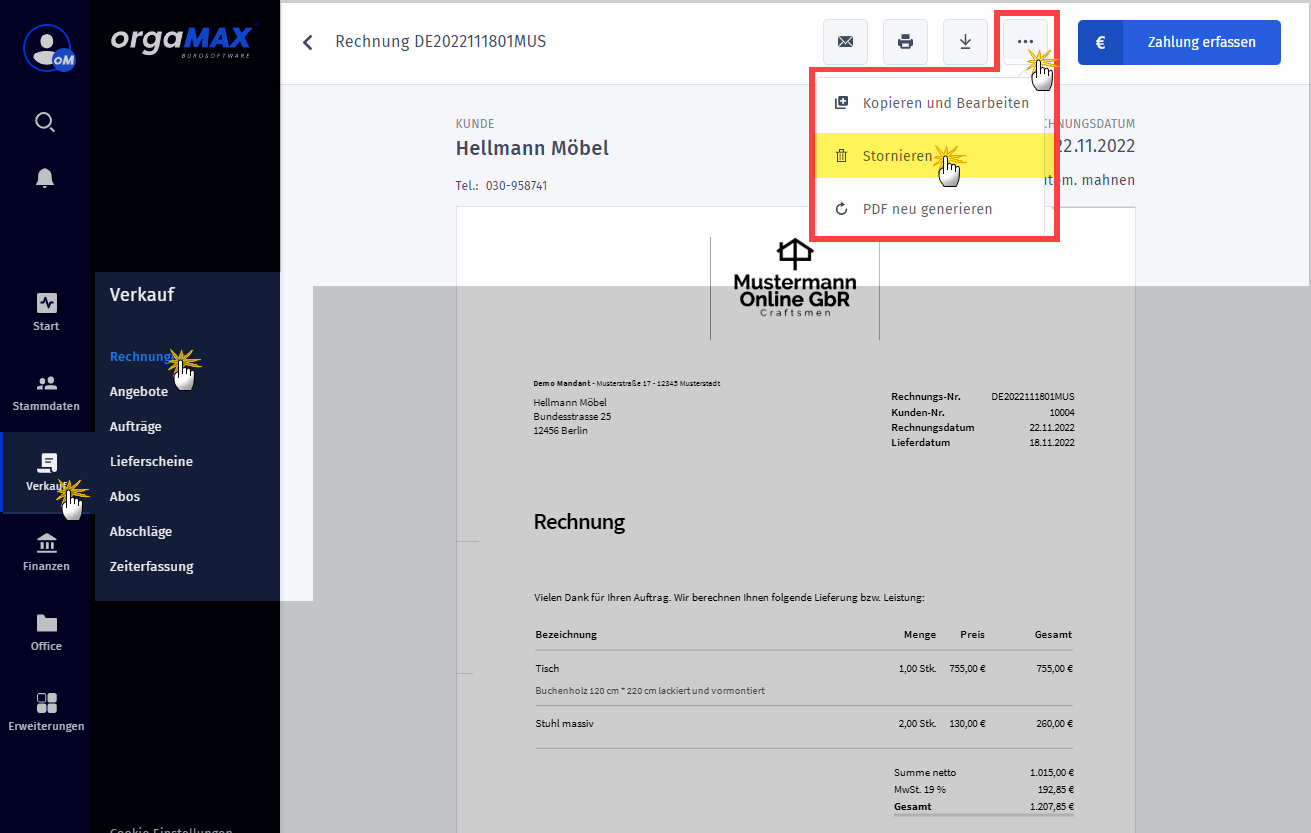Open Aufträge in Verkauf submenu
The height and width of the screenshot is (833, 1311).
point(136,427)
